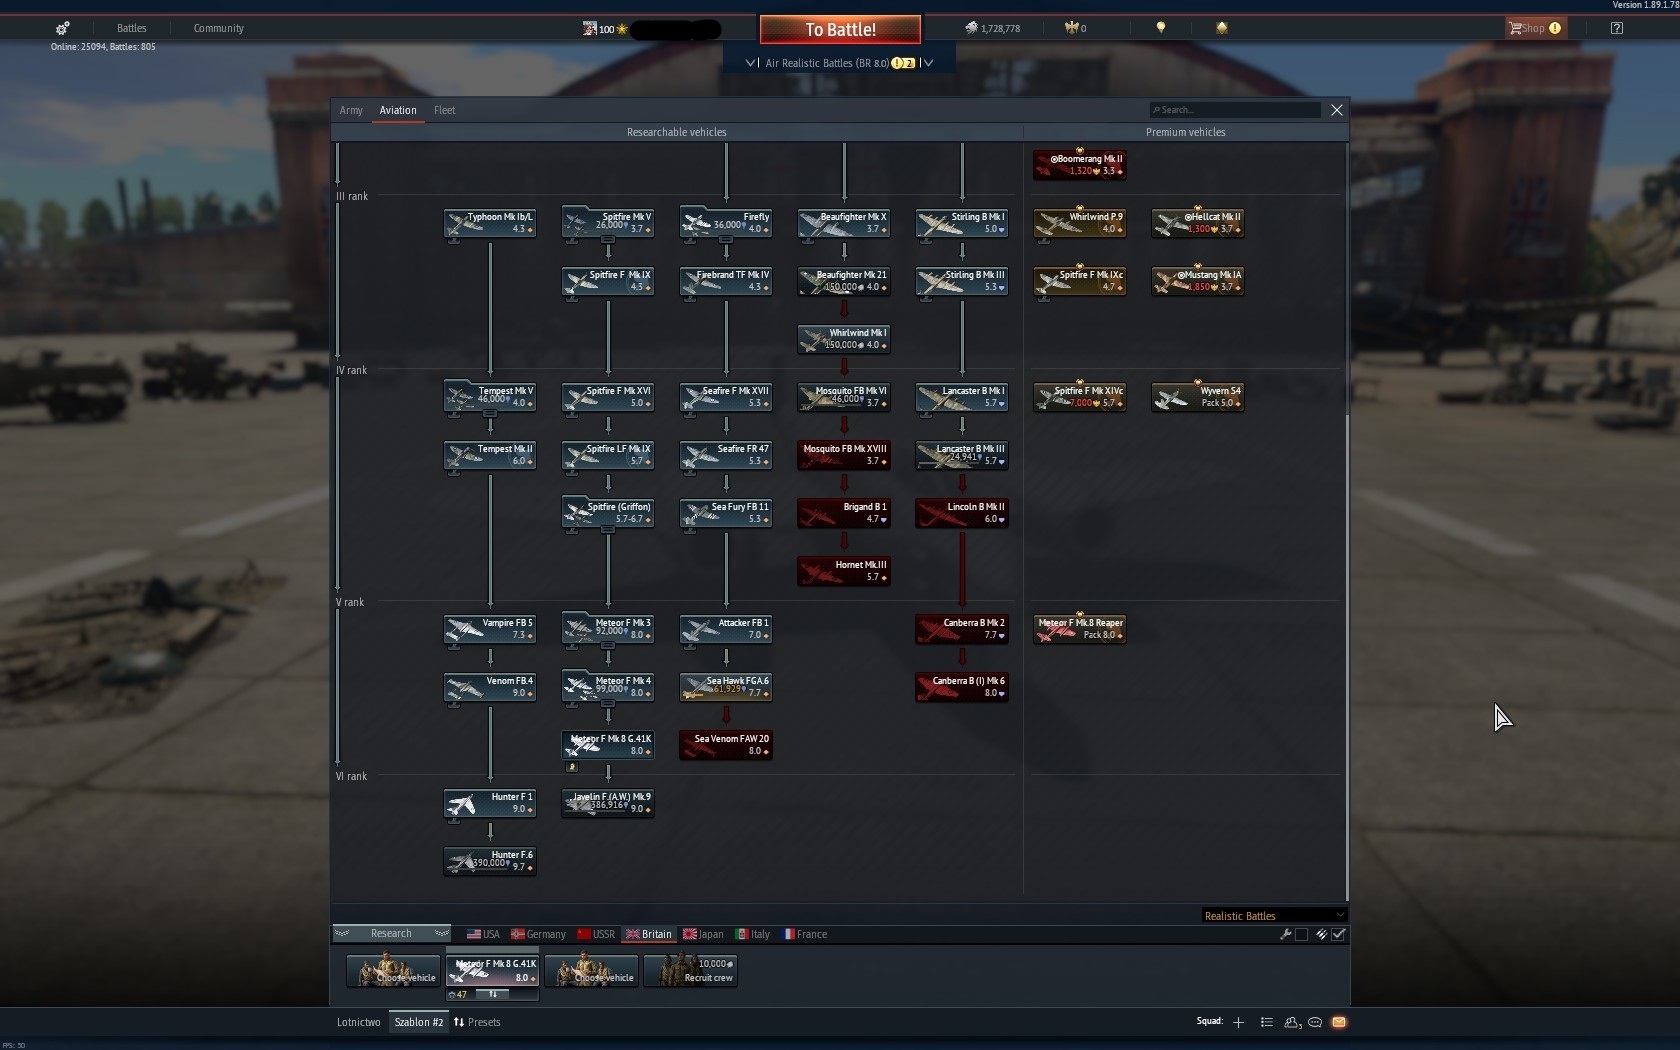The height and width of the screenshot is (1050, 1680).
Task: Toggle the ammo refill checkbox
Action: pos(1339,934)
